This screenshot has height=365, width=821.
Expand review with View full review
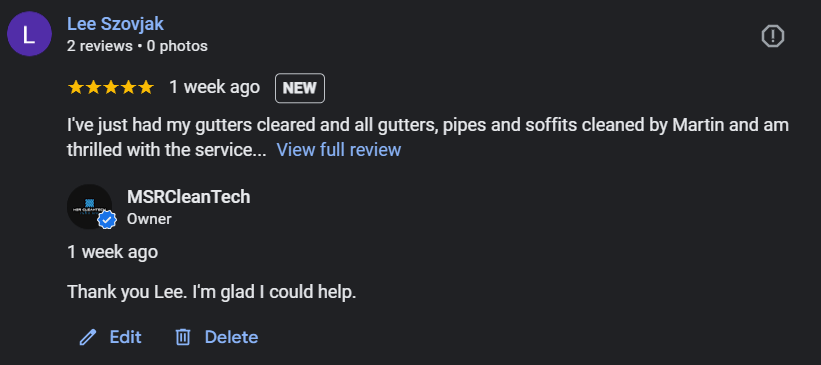click(339, 150)
